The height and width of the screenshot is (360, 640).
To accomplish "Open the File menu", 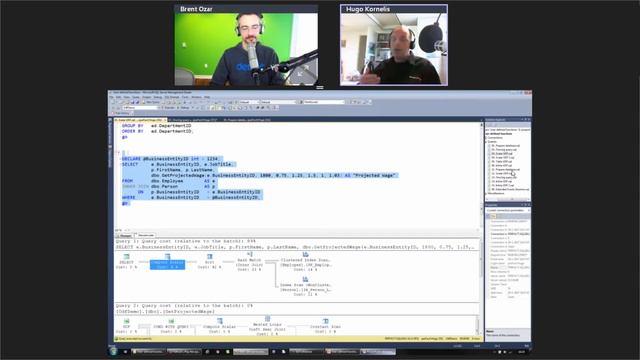I will tap(111, 97).
